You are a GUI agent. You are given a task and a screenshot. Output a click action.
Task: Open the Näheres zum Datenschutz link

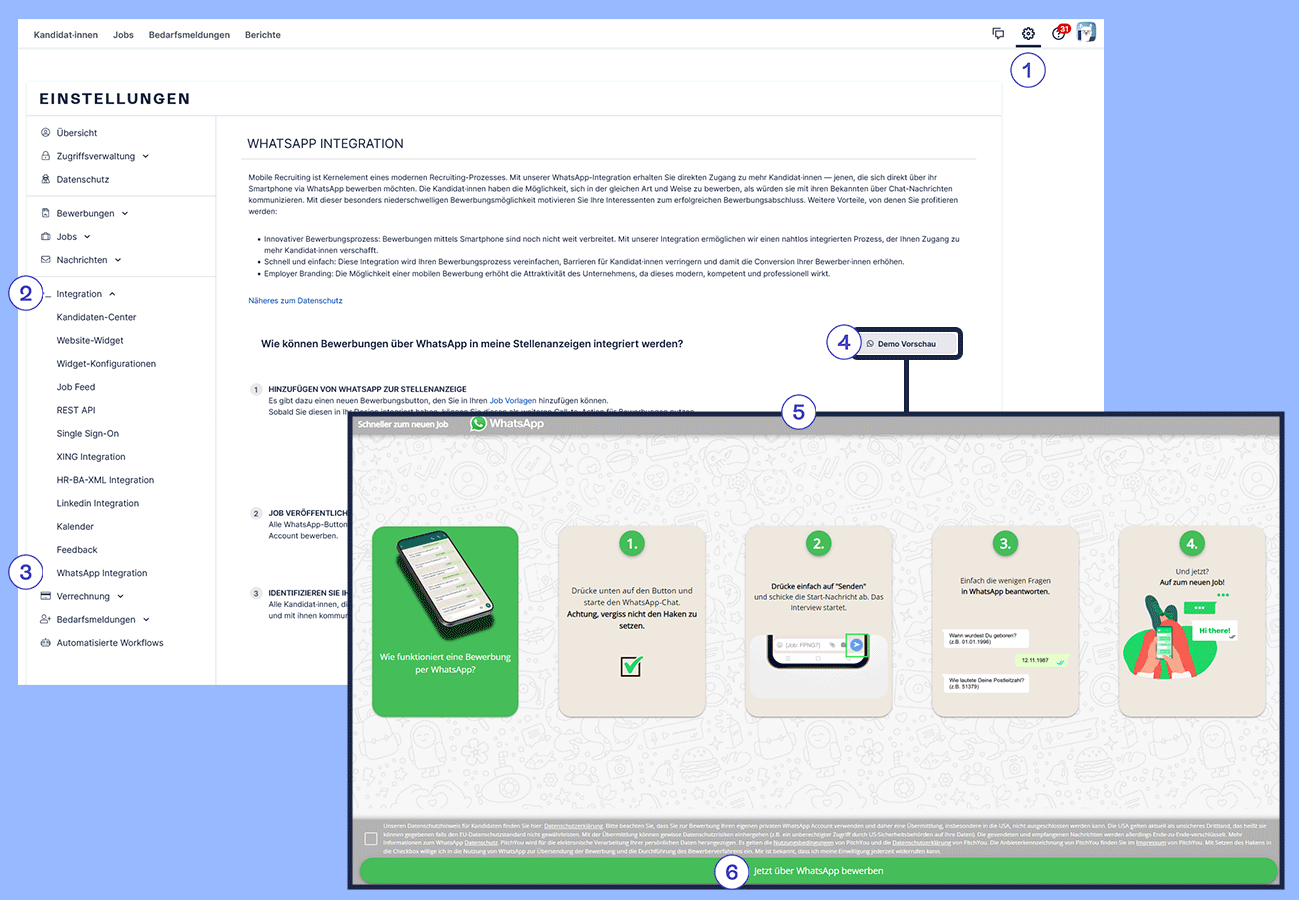(x=295, y=301)
